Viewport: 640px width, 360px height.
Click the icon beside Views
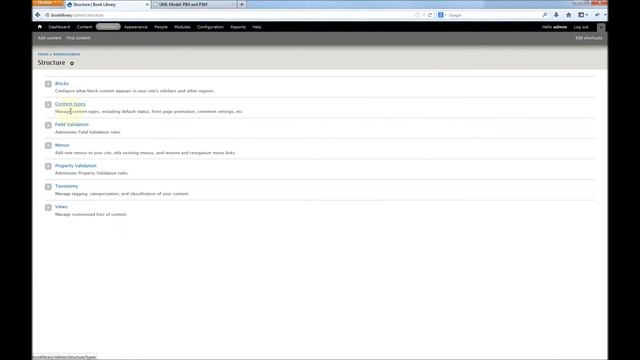click(x=48, y=207)
